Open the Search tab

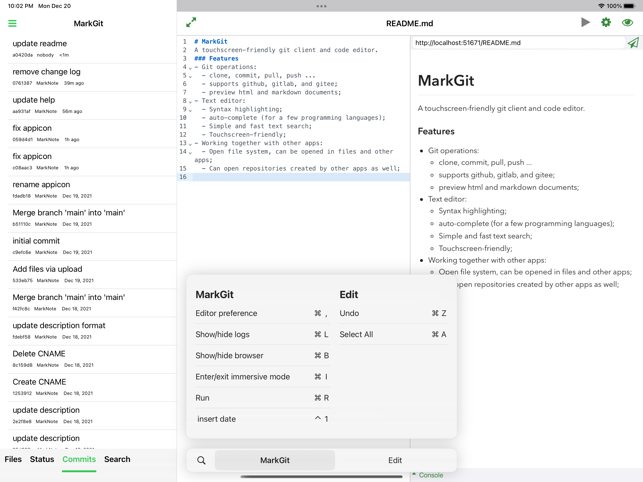117,459
